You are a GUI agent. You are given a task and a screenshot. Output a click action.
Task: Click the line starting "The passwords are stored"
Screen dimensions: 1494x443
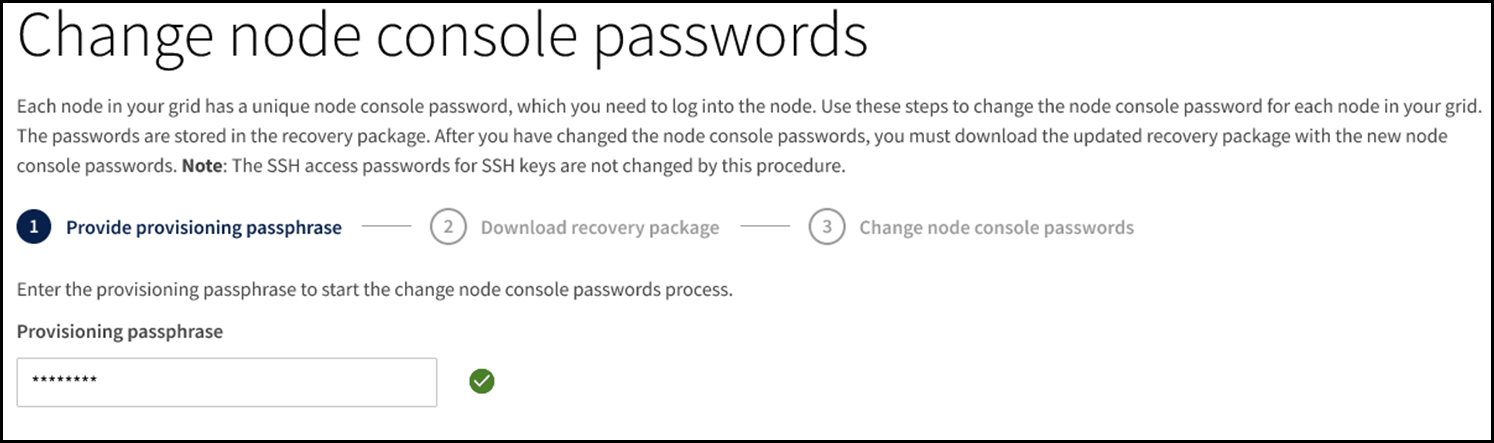pyautogui.click(x=400, y=136)
